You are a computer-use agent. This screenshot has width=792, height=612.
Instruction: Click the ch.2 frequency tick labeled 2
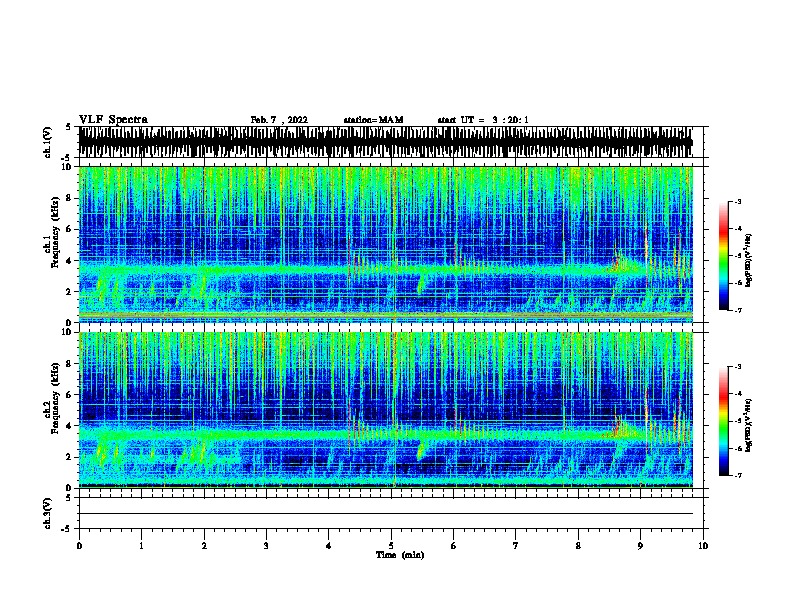[x=70, y=457]
